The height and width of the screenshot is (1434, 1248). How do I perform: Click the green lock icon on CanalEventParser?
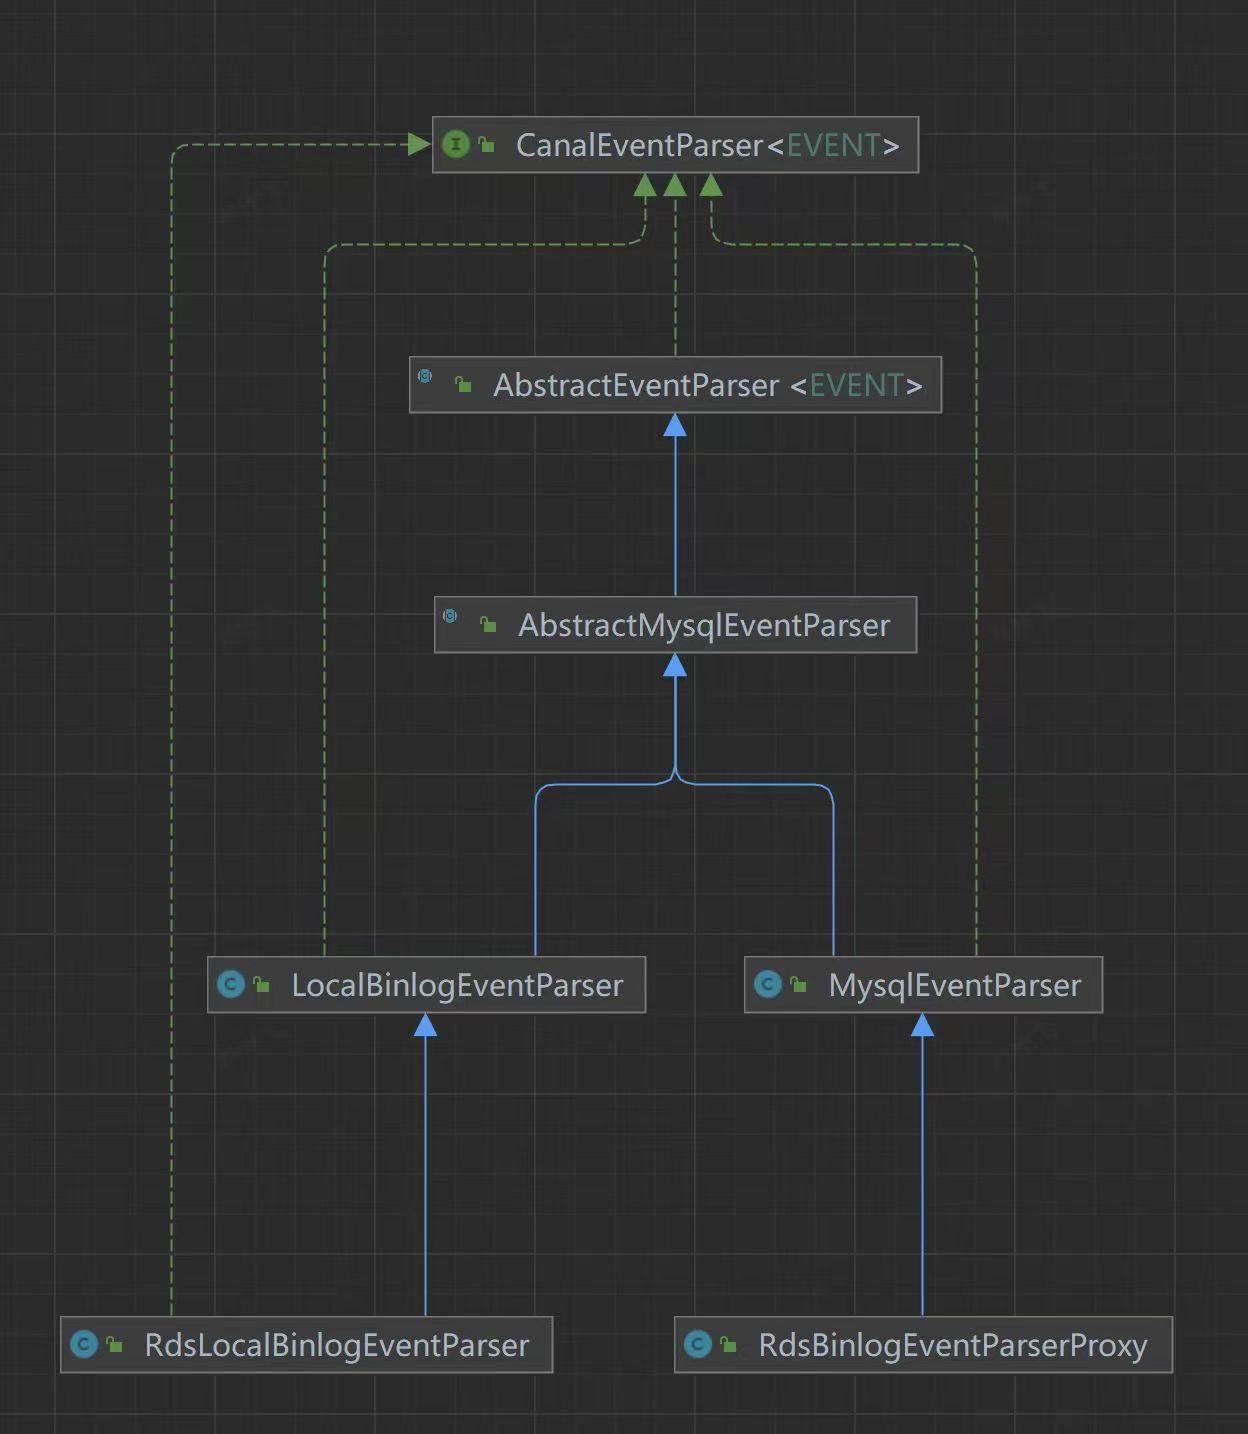point(487,146)
